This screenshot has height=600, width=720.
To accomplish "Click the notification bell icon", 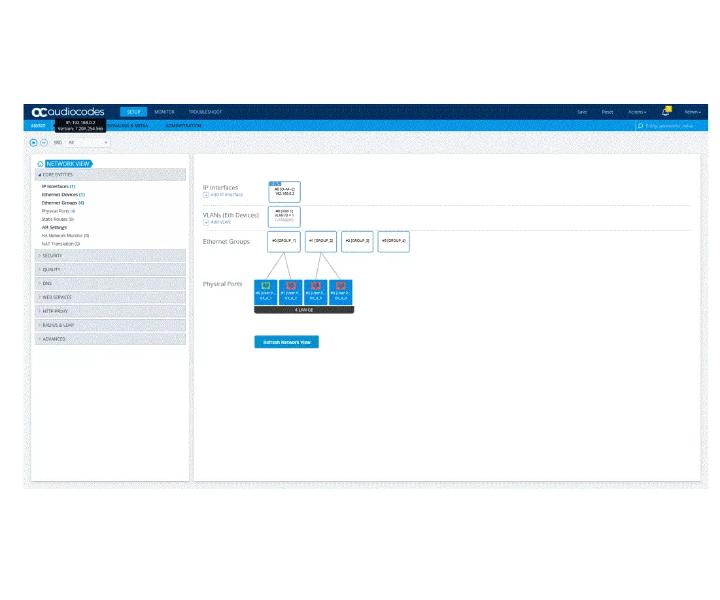I will point(665,112).
